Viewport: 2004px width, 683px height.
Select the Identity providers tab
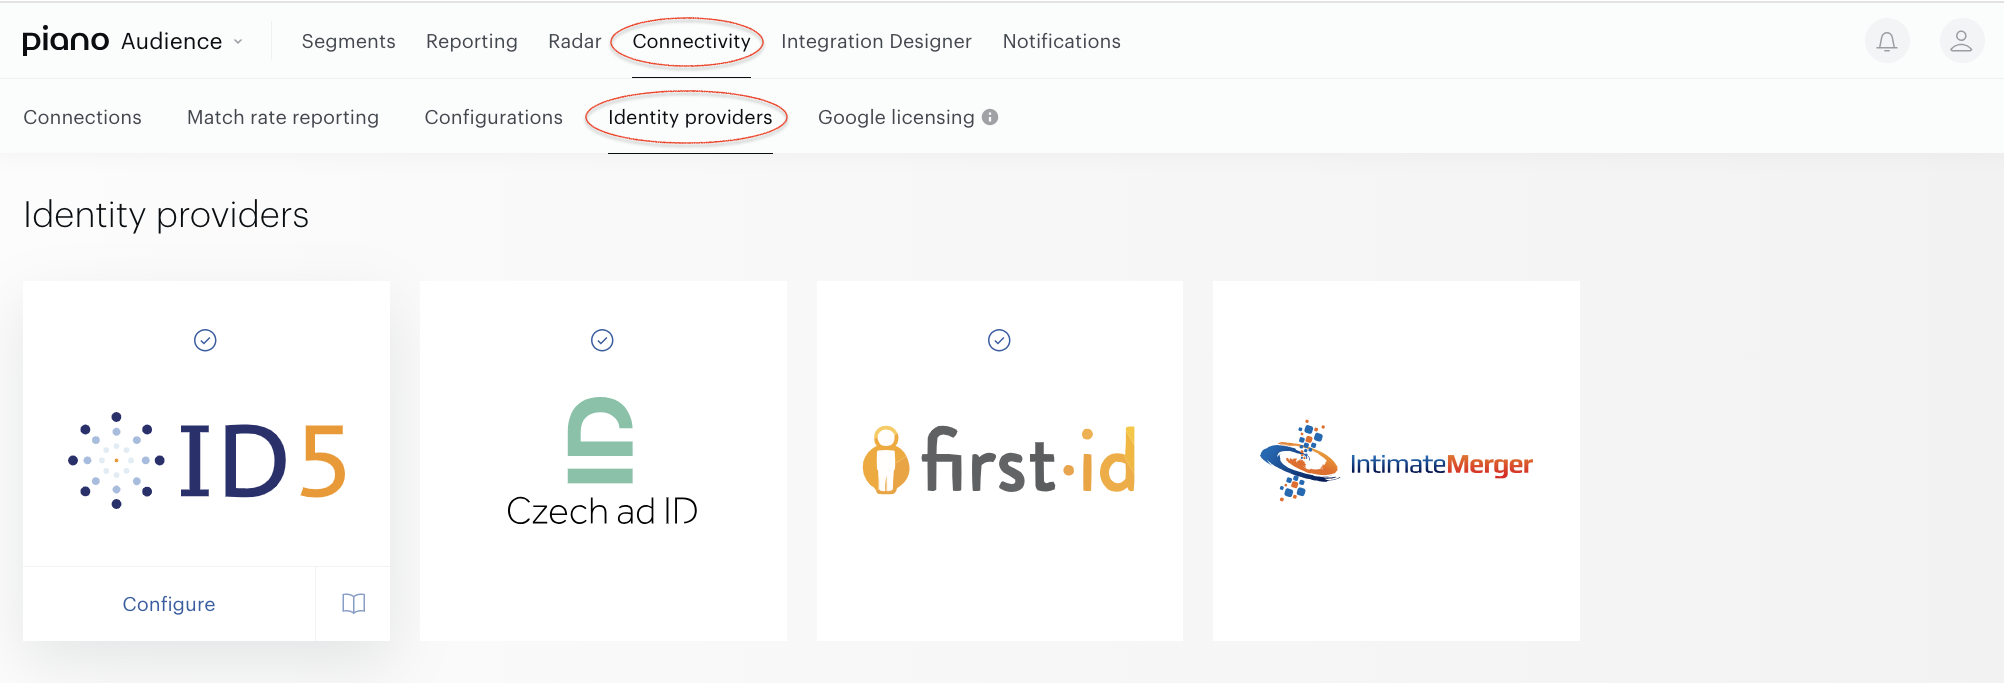690,117
